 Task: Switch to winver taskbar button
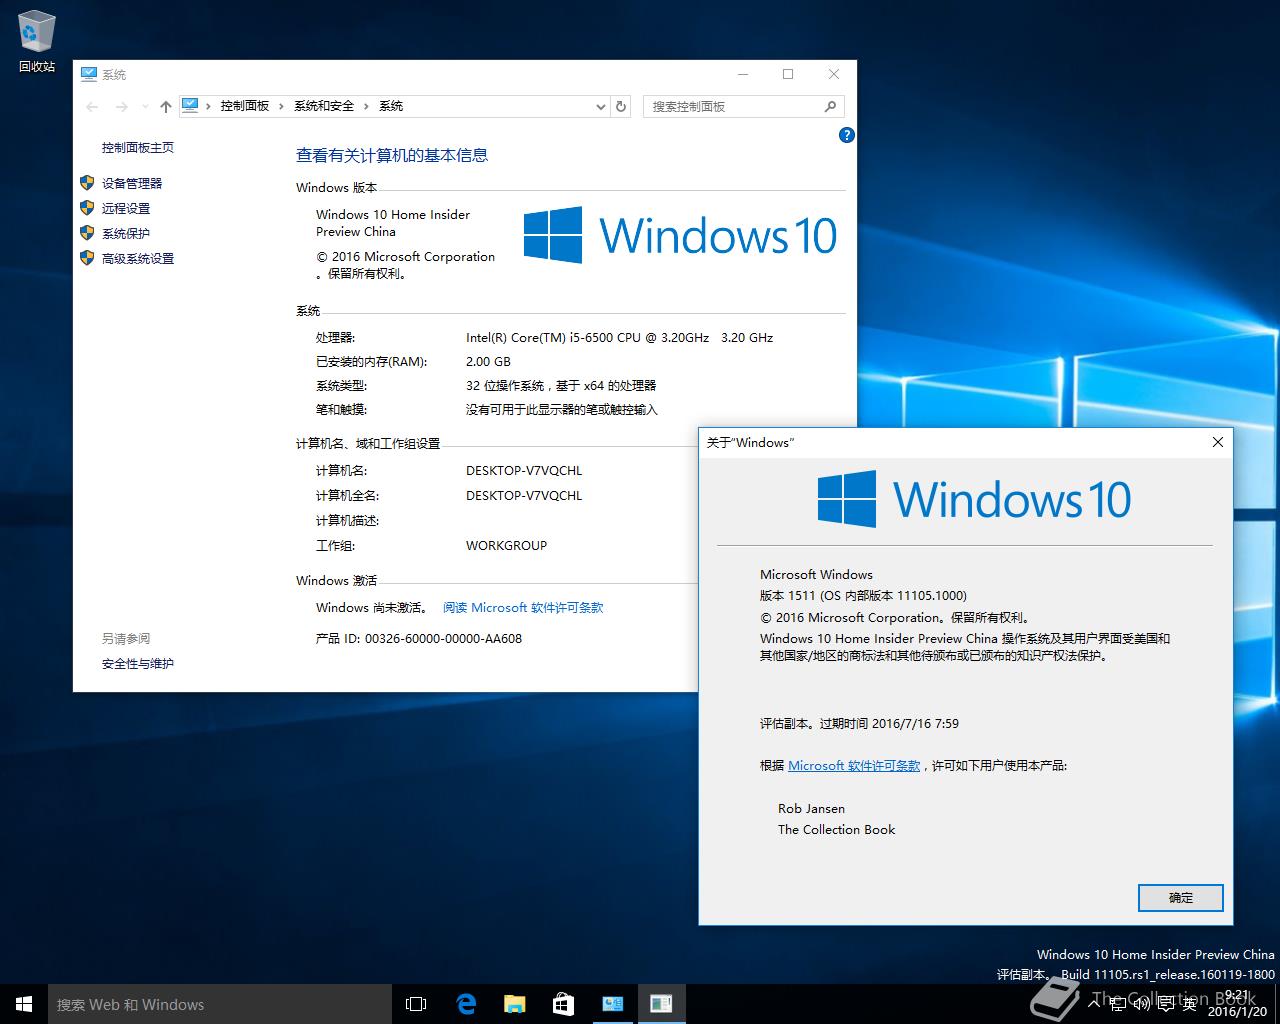pyautogui.click(x=661, y=1004)
